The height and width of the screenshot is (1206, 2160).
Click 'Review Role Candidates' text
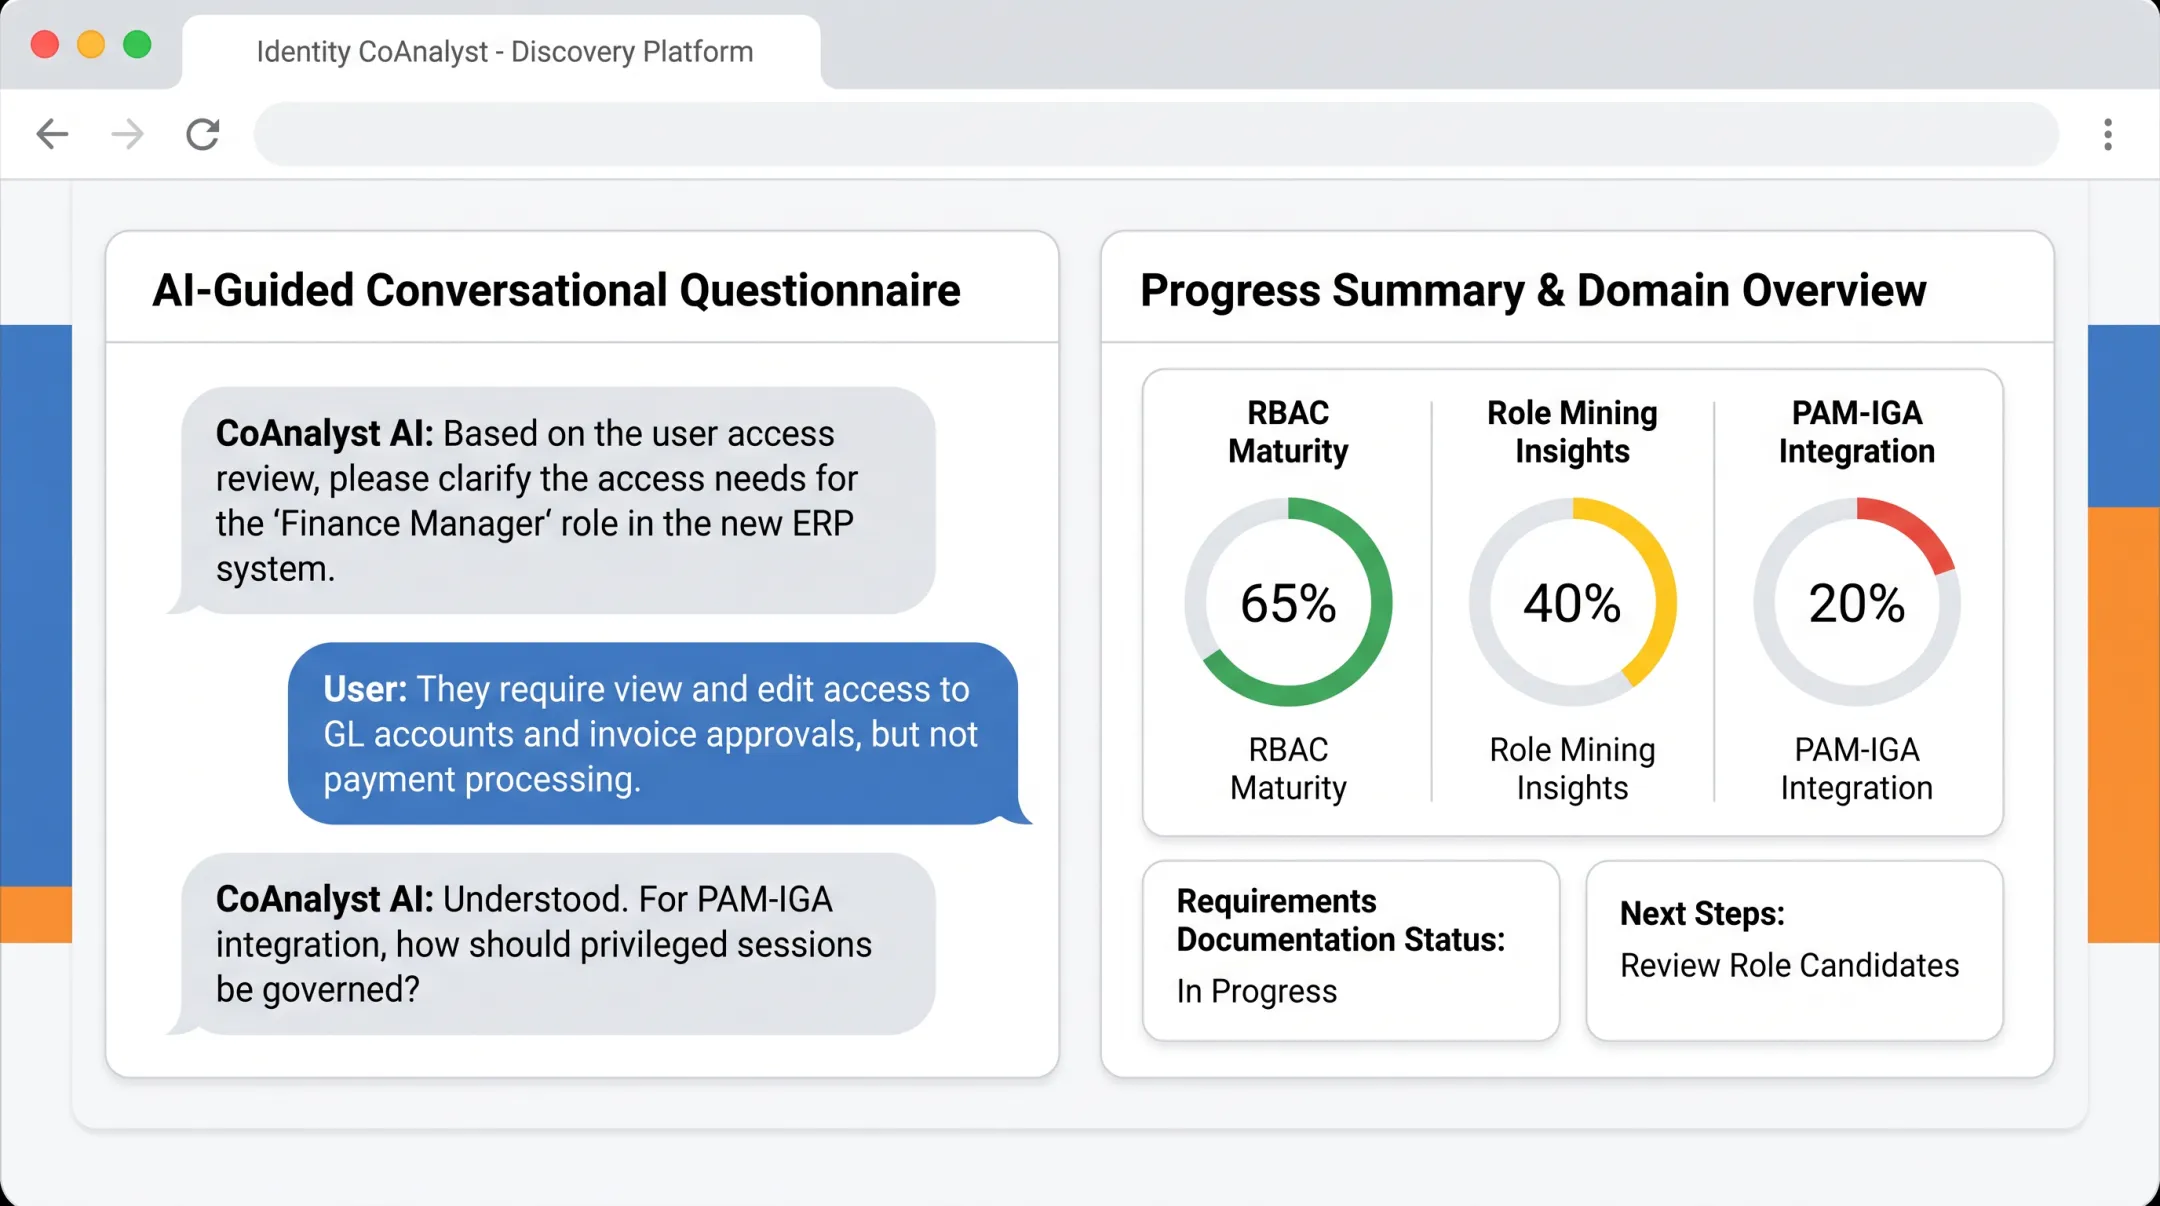1789,966
